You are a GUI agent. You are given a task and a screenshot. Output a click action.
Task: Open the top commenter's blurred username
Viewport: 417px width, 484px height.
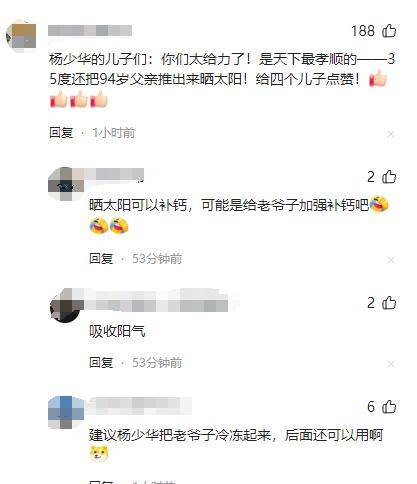coord(90,31)
